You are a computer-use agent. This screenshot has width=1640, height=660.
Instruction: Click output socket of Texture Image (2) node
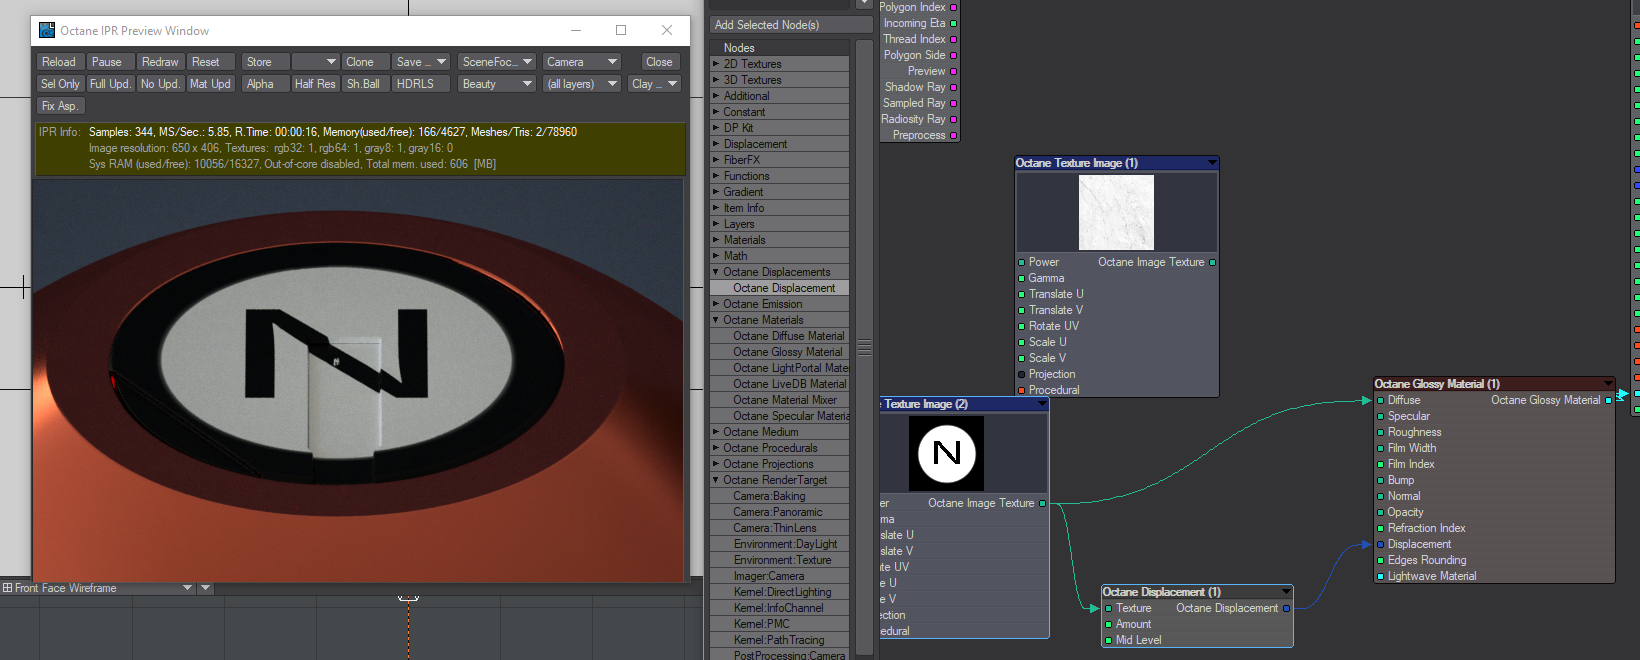(x=1043, y=503)
